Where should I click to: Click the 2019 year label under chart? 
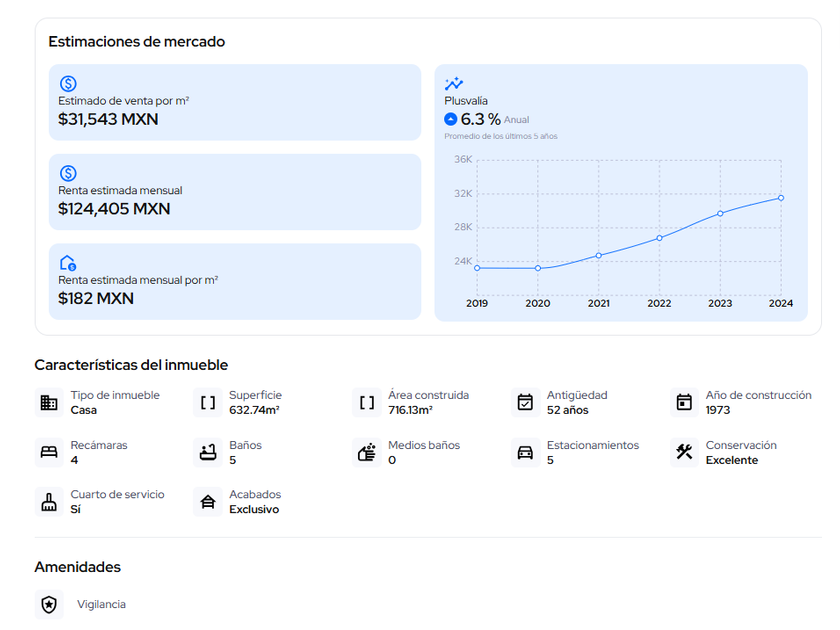click(x=477, y=303)
